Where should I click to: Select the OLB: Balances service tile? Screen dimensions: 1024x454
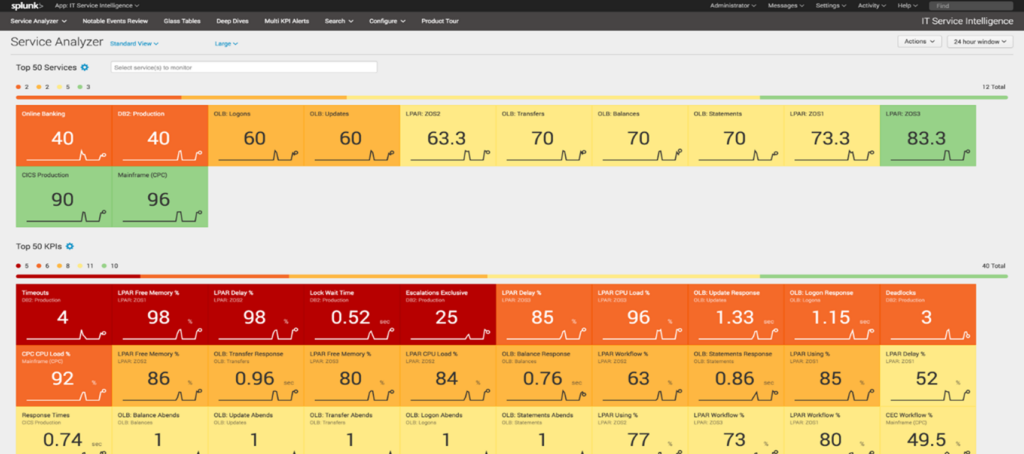coord(640,135)
